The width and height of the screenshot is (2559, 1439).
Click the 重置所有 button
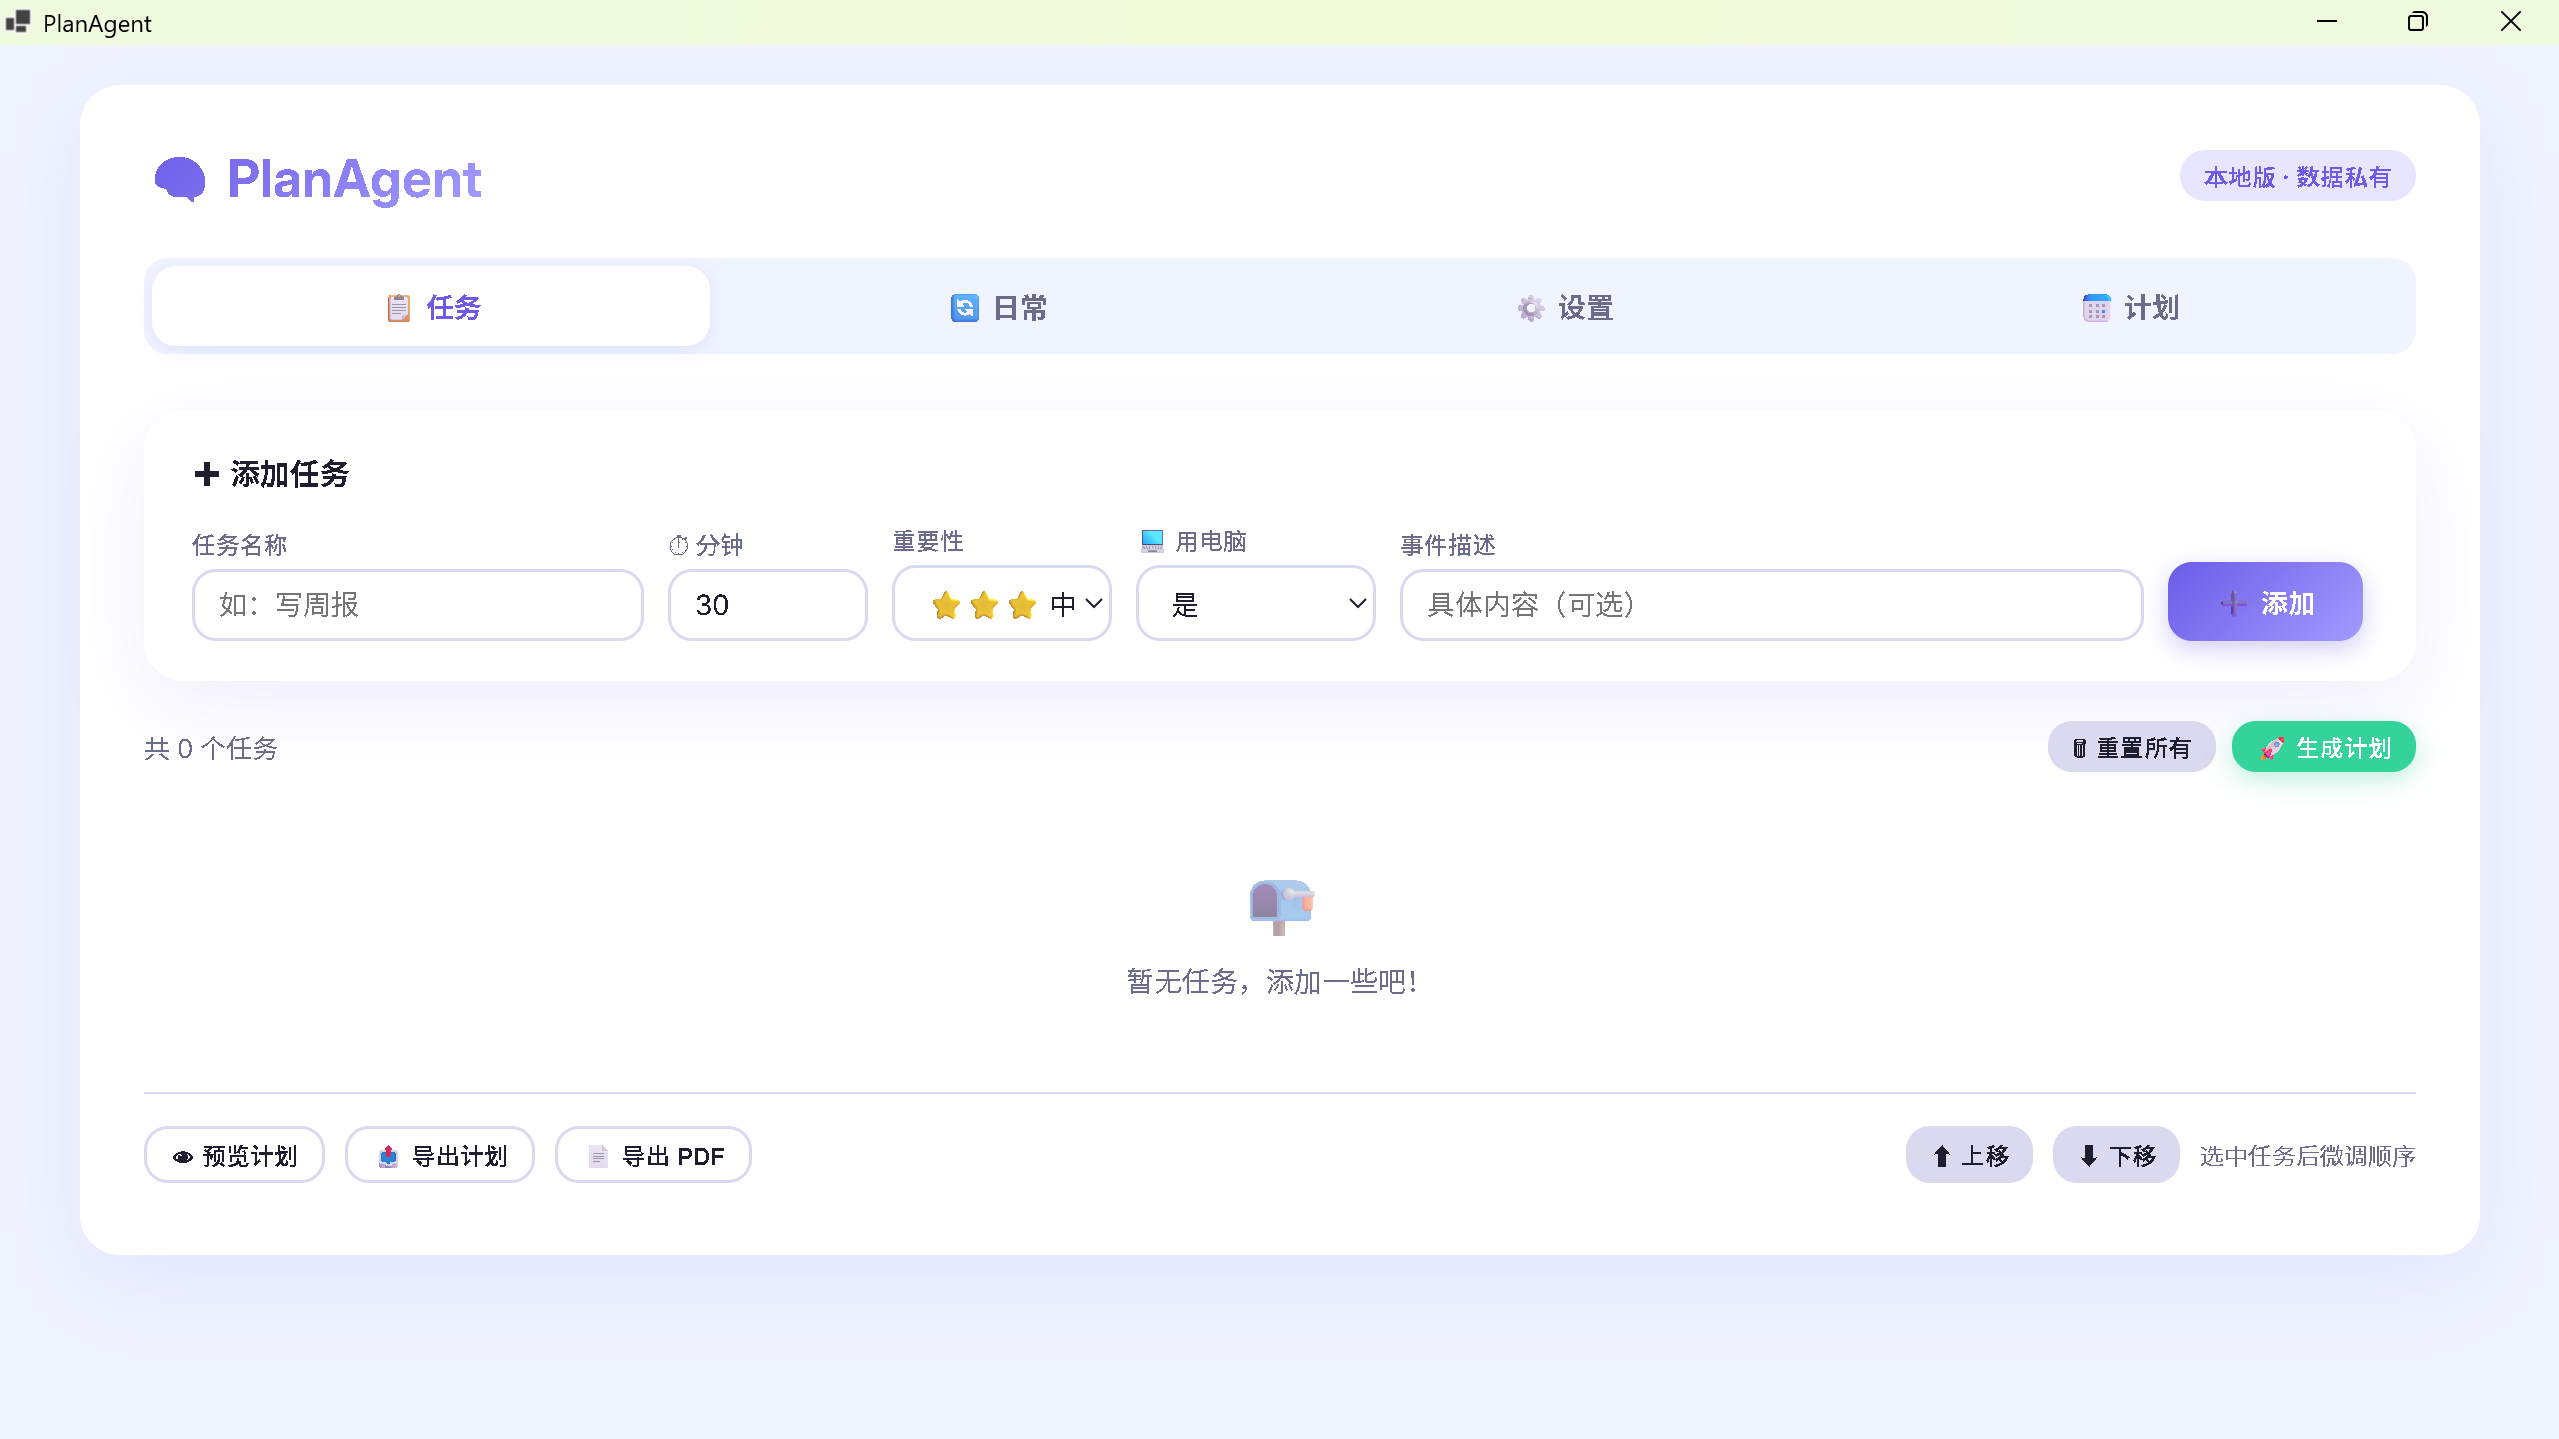2131,747
